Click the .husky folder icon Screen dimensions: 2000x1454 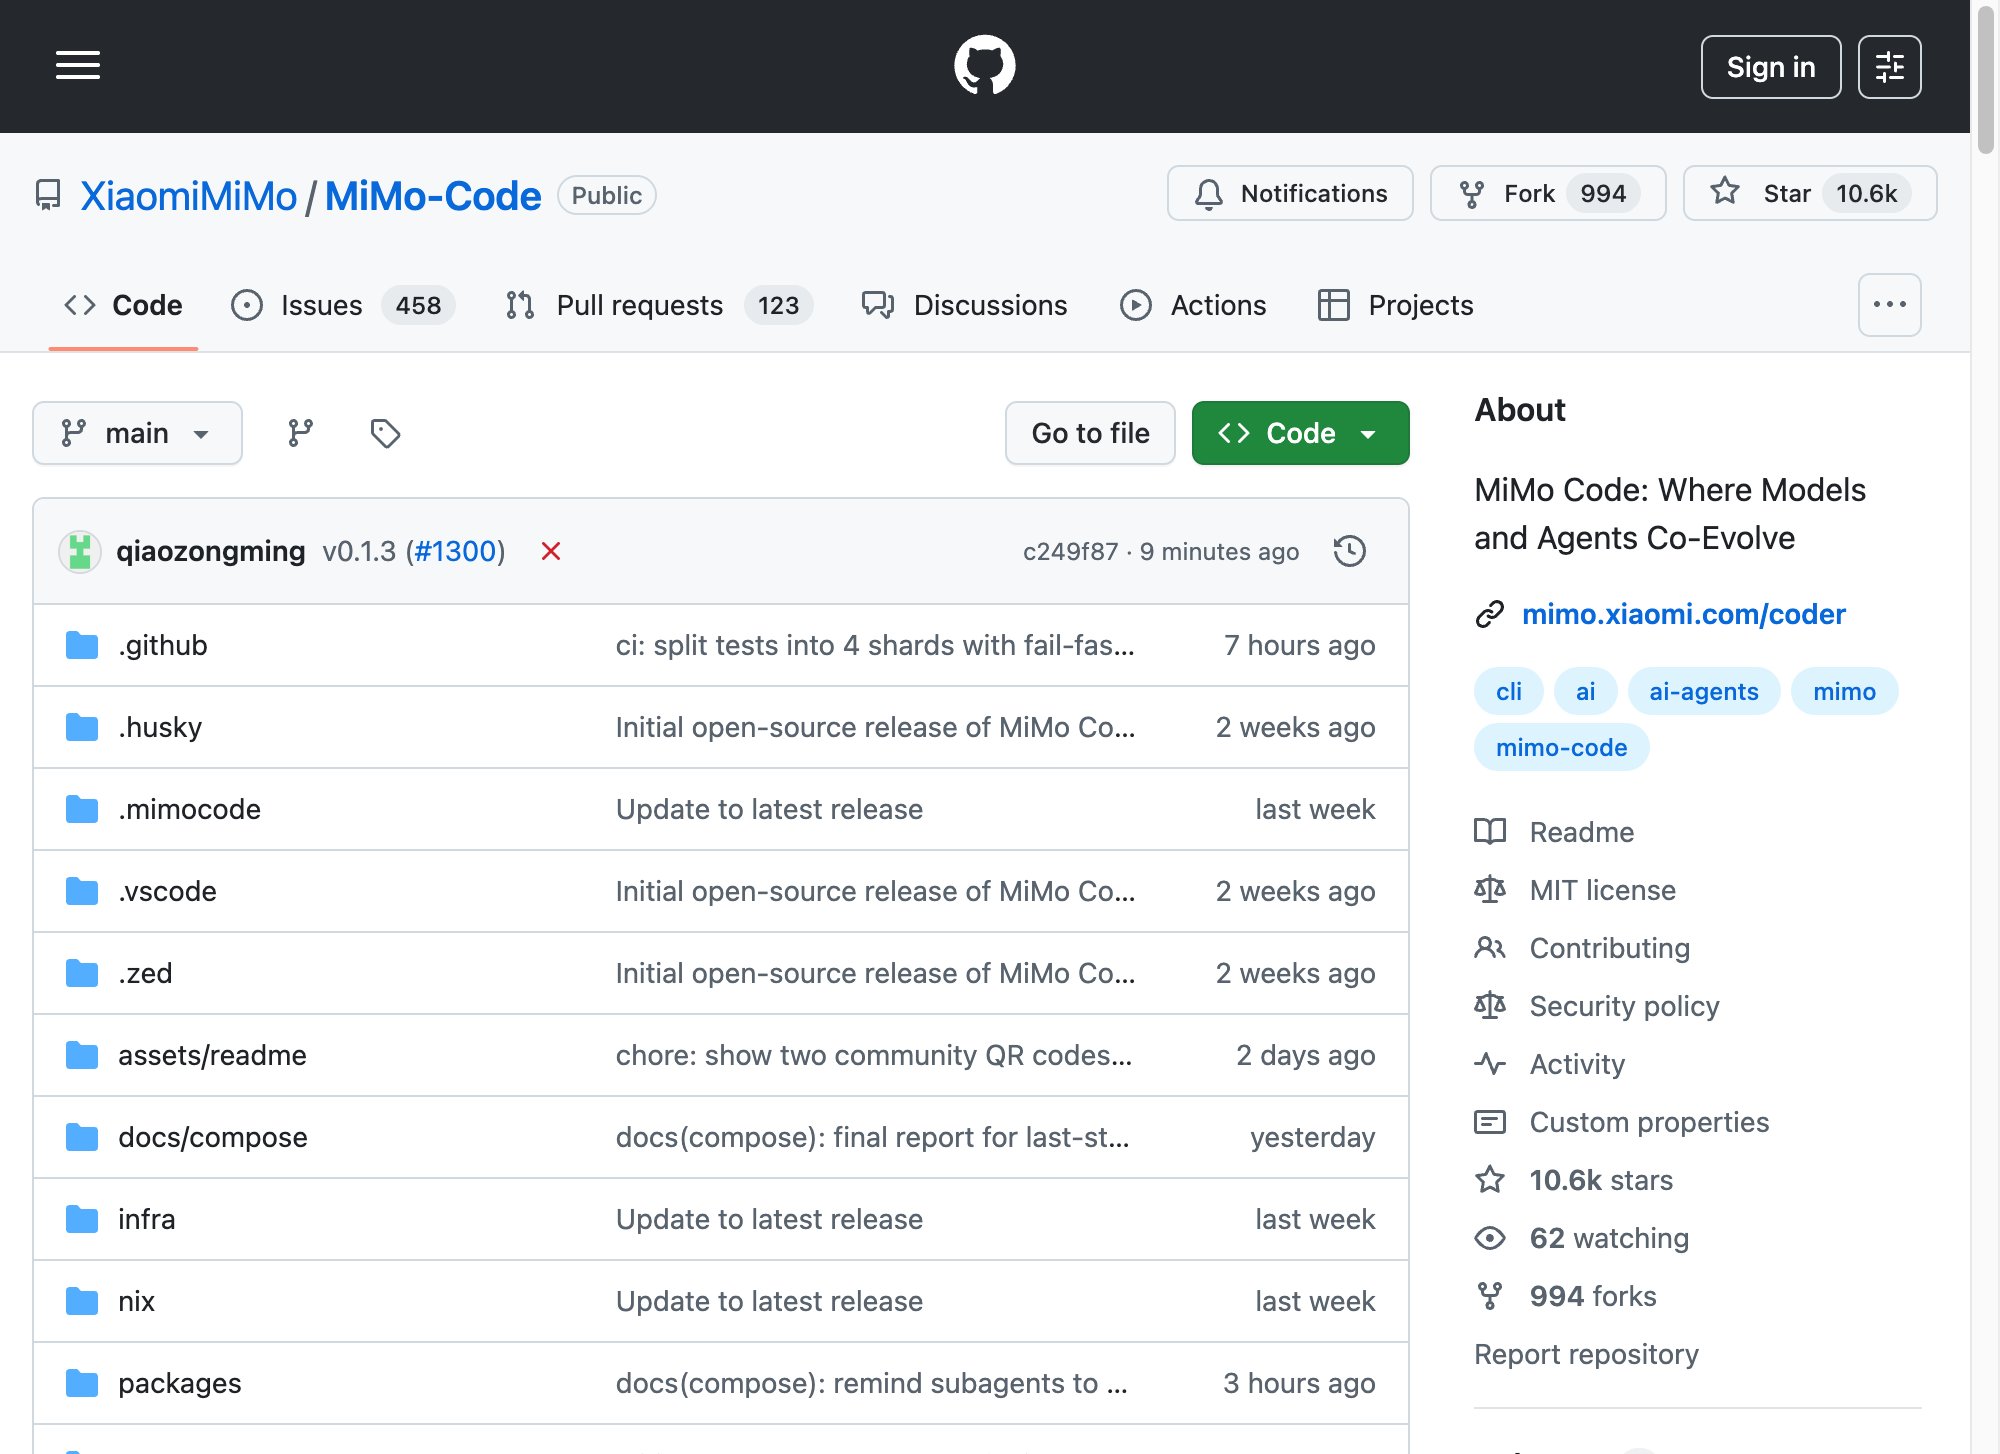coord(82,727)
